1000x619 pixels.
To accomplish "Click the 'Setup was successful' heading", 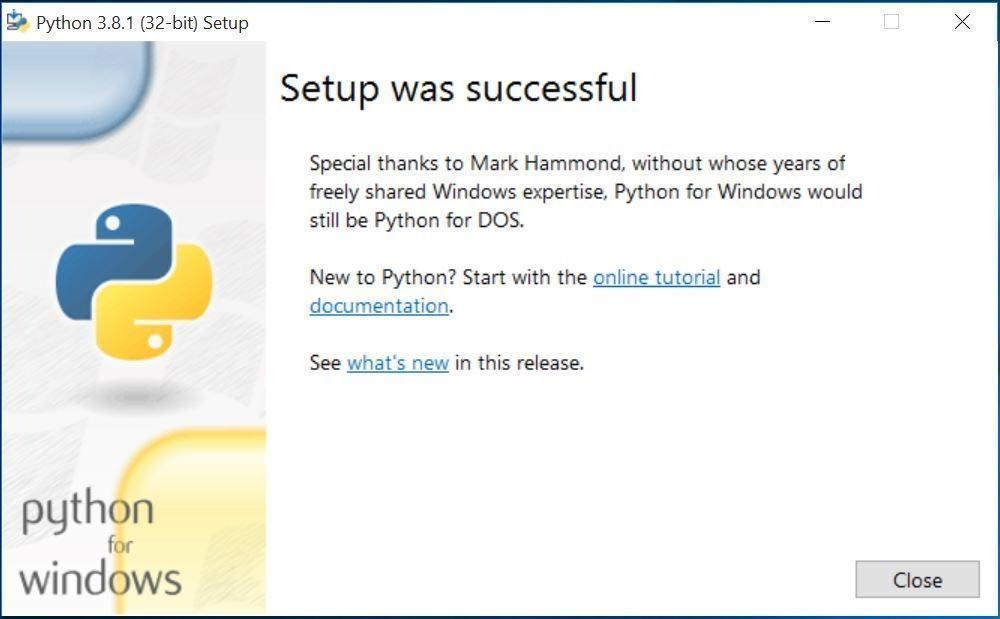I will [458, 89].
